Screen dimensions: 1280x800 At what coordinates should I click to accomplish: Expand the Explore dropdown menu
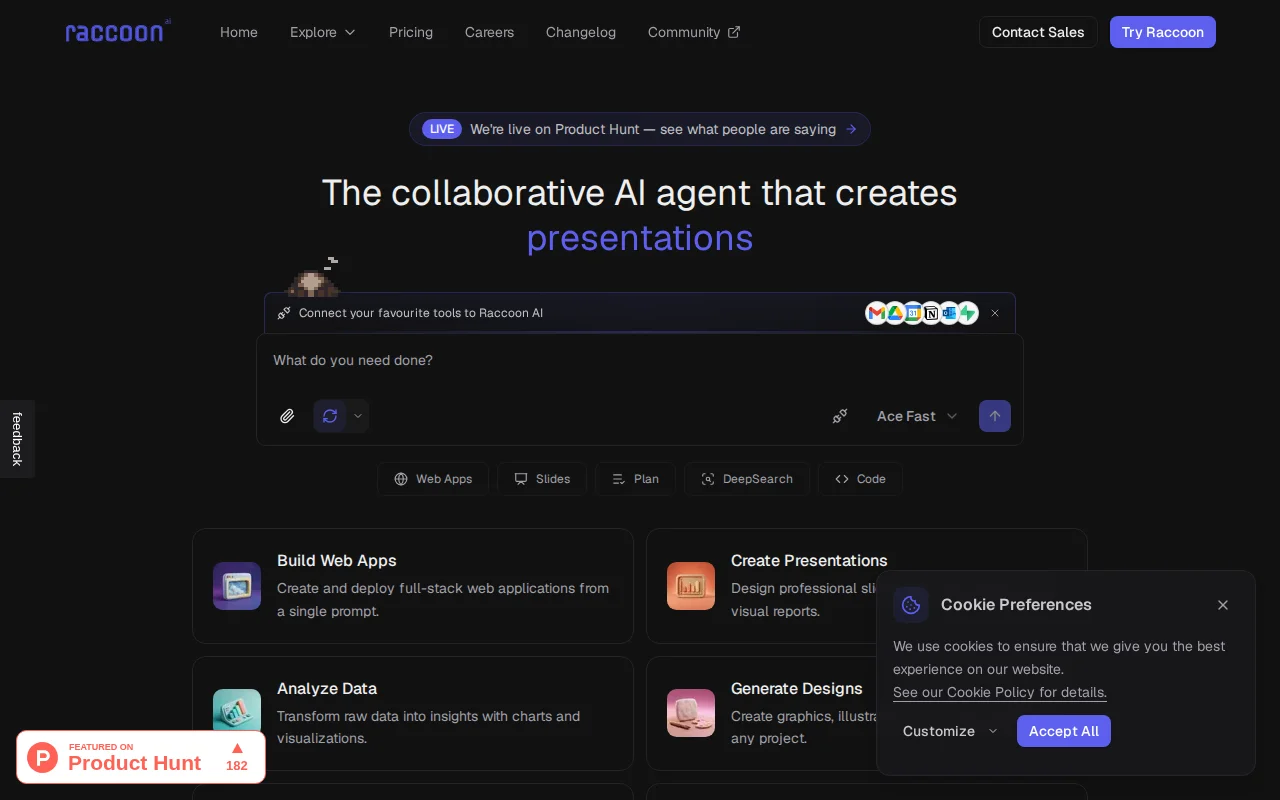coord(323,32)
